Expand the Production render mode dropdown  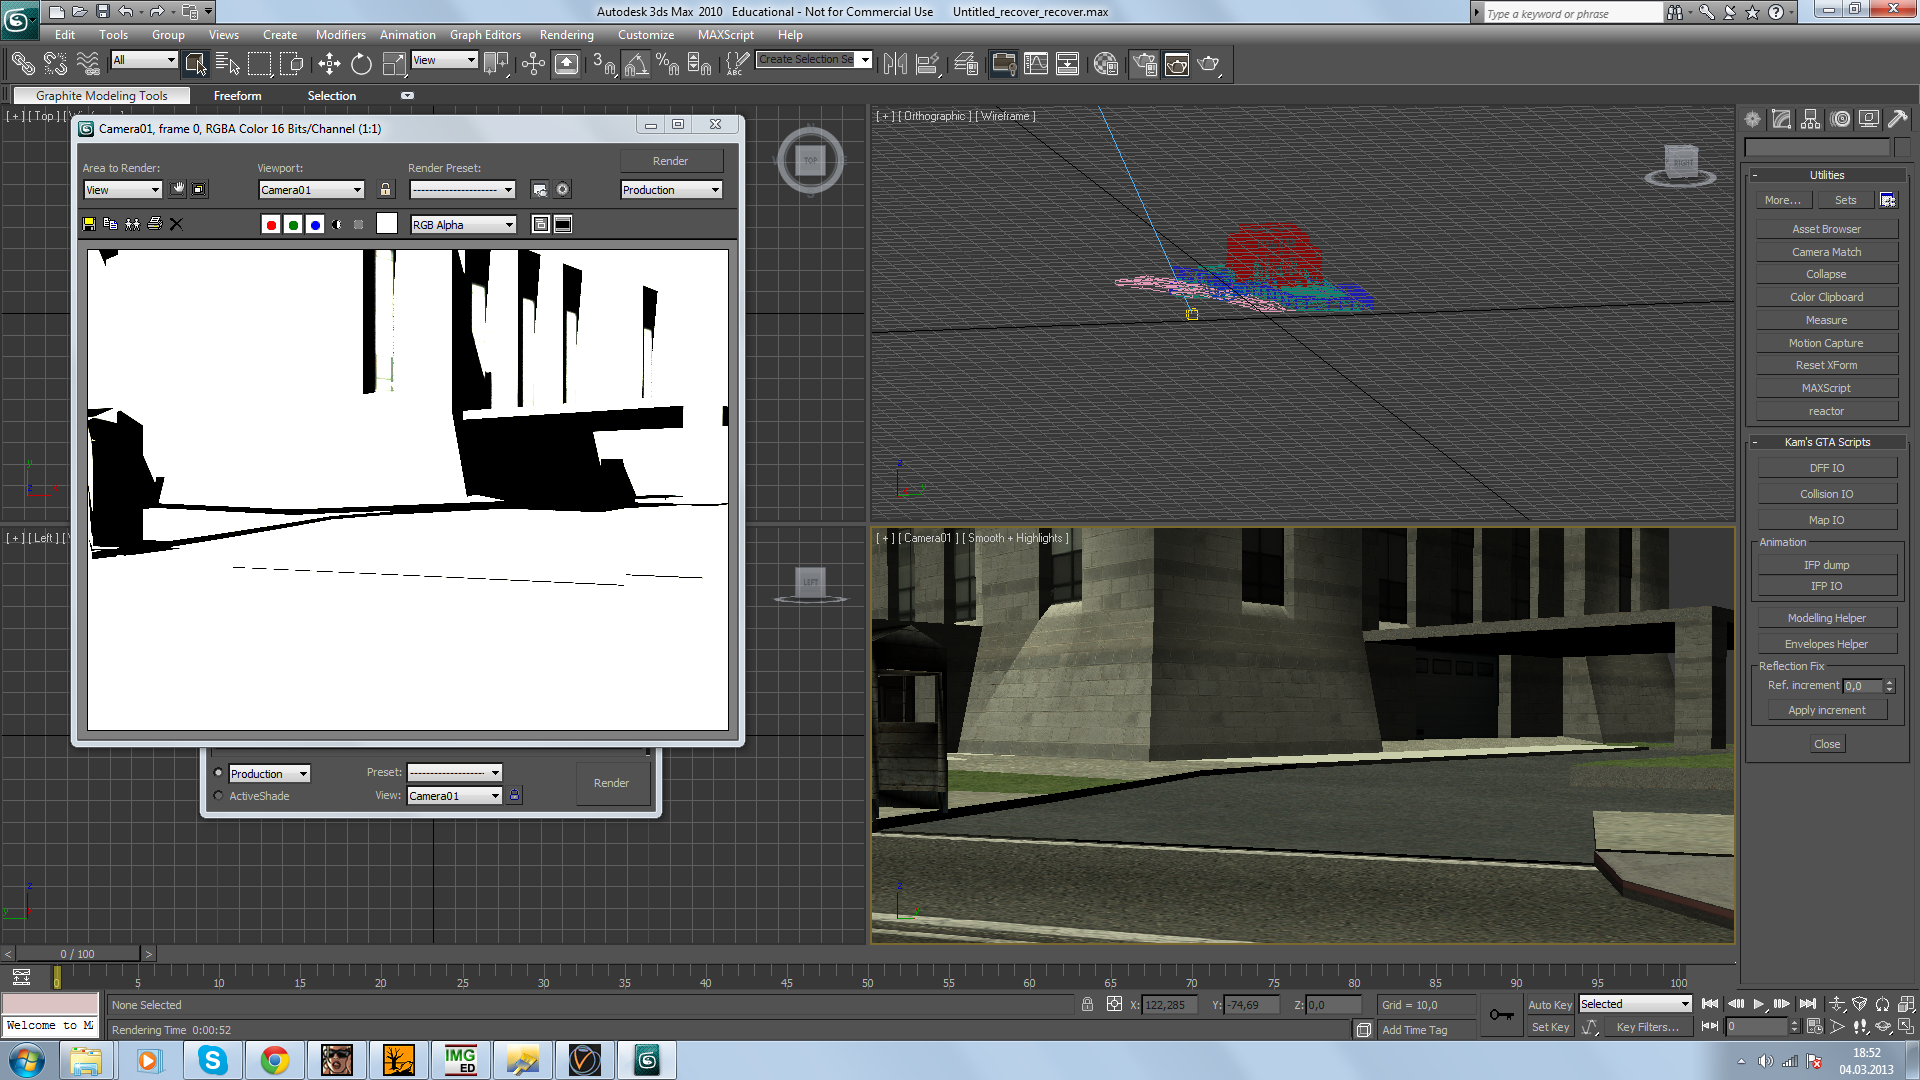coord(671,190)
